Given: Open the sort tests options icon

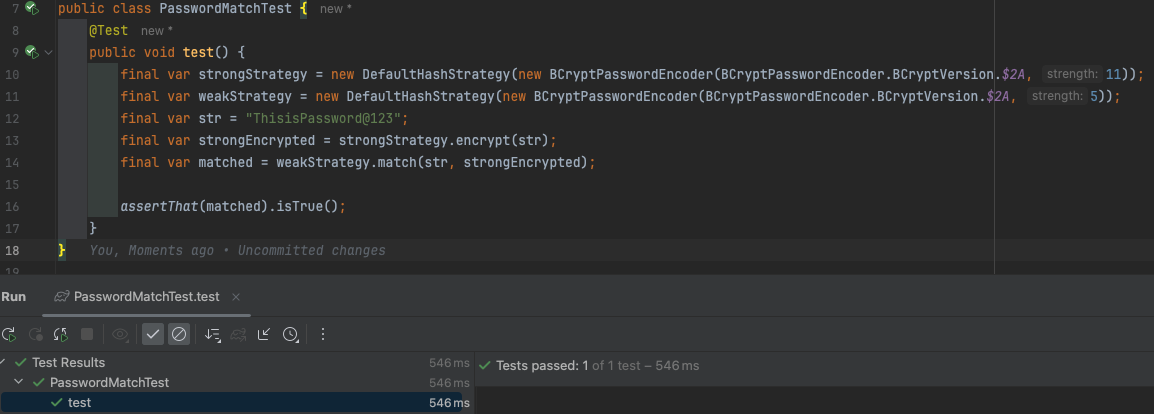Looking at the screenshot, I should click(x=212, y=334).
